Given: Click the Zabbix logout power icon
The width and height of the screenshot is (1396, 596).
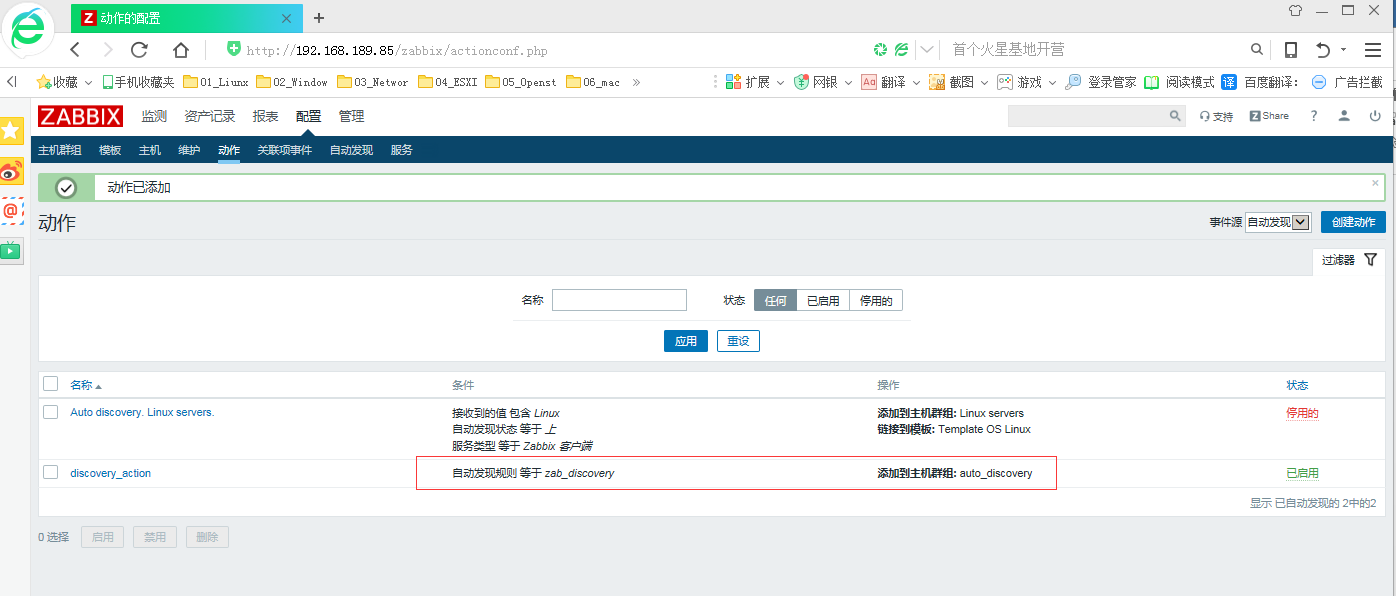Looking at the screenshot, I should click(x=1375, y=116).
